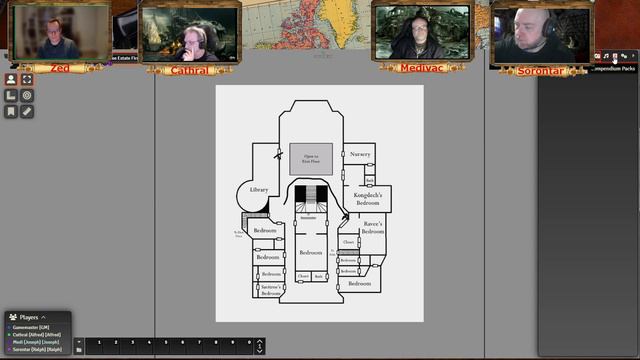
Task: Open the Card Stacks sidebar tab
Action: click(597, 56)
